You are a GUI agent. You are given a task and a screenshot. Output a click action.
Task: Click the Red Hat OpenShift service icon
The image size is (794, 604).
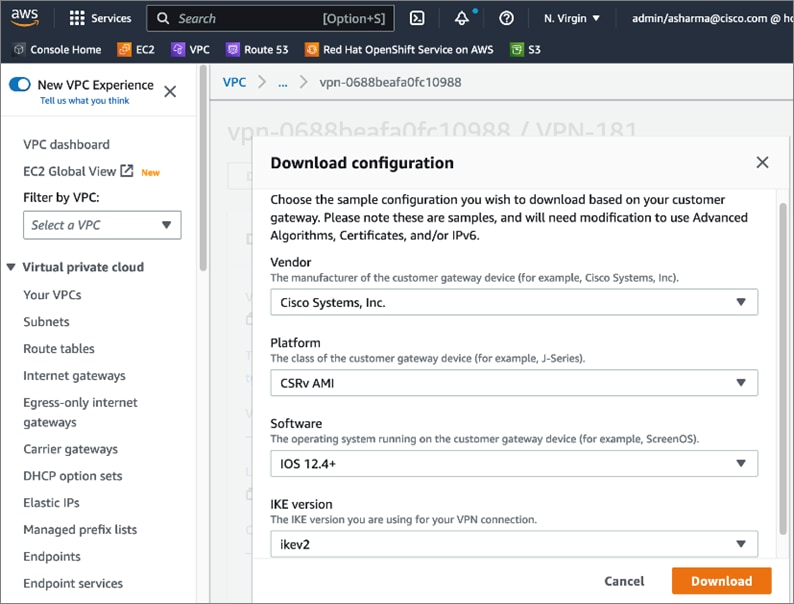coord(311,49)
